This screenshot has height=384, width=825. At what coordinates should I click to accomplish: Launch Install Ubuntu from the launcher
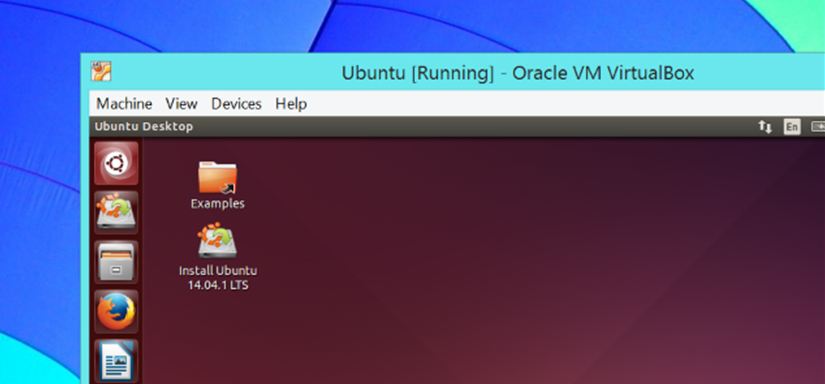point(116,212)
